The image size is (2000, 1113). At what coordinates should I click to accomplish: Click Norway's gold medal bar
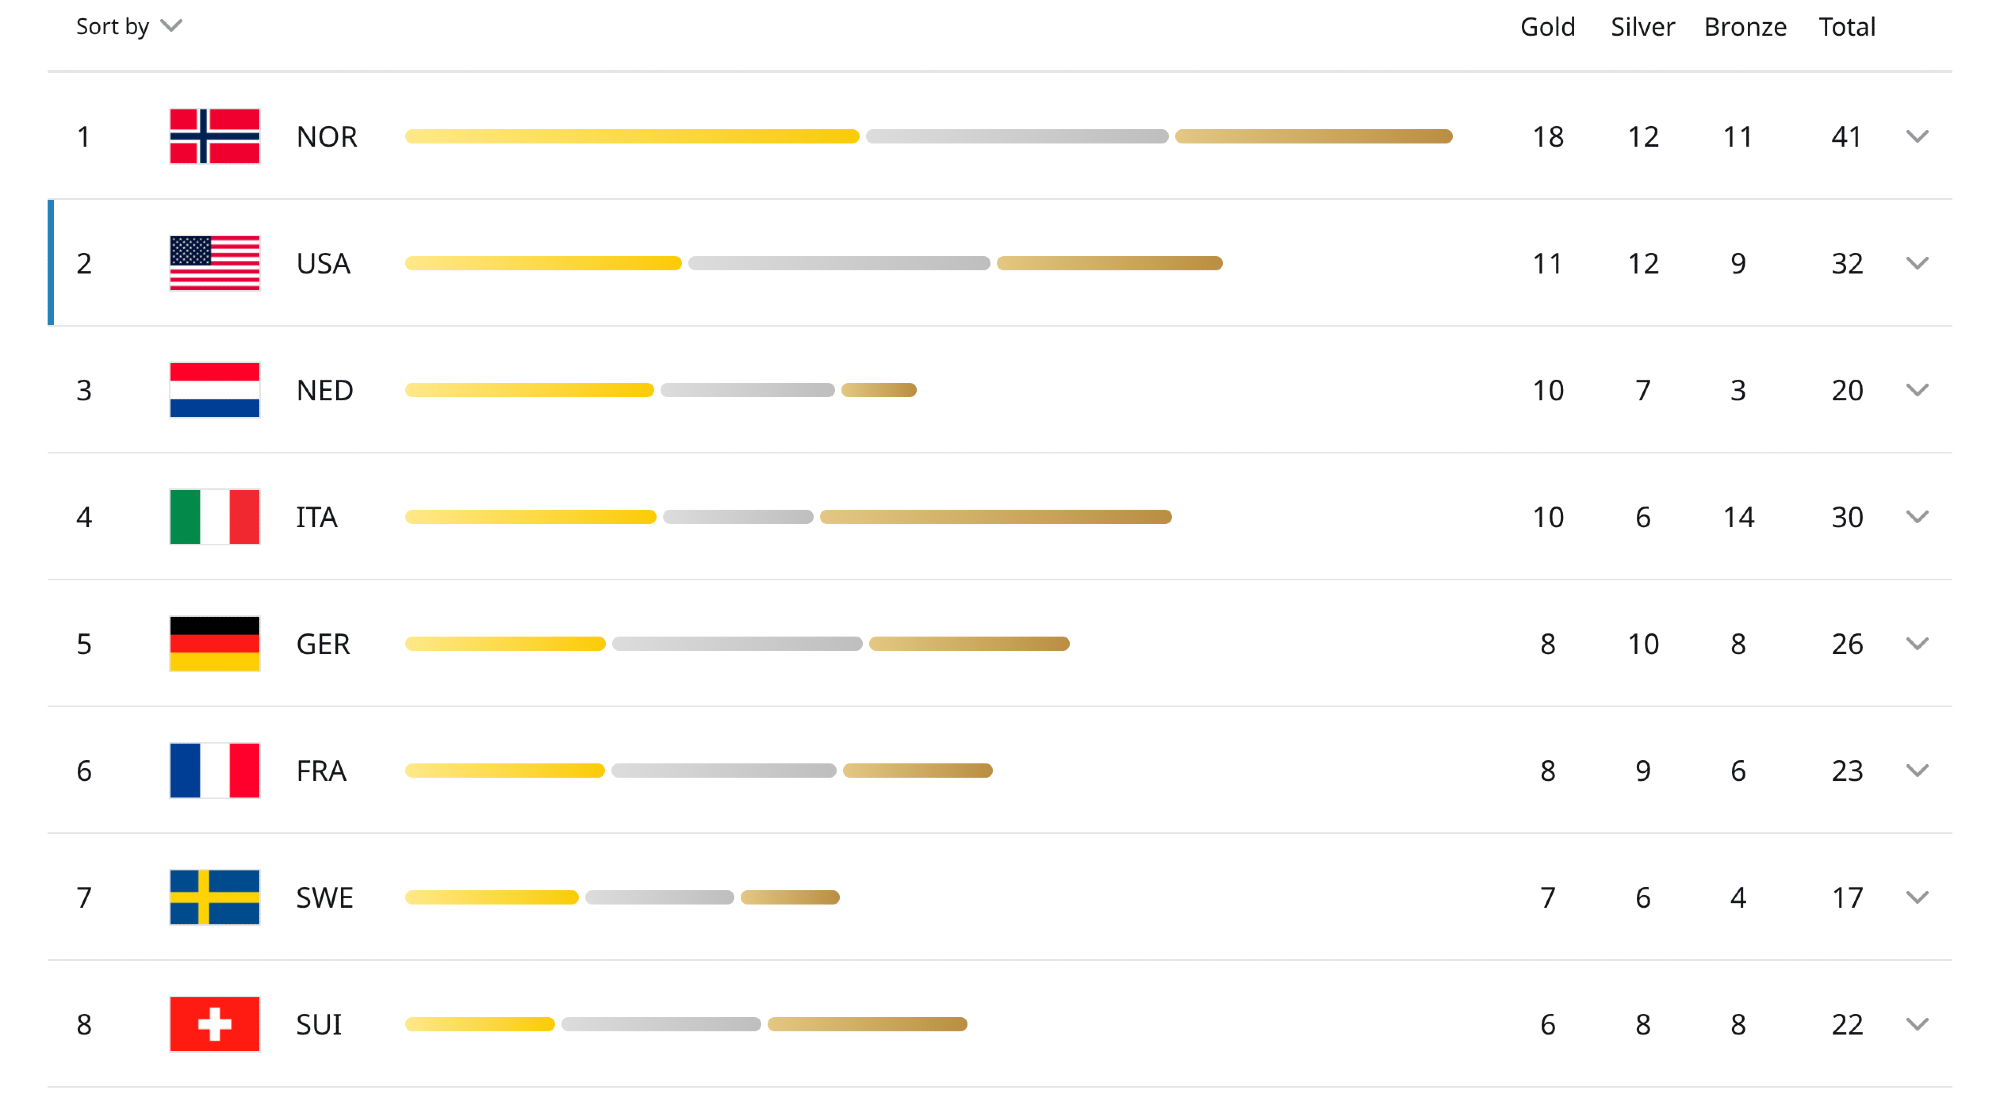(x=632, y=136)
